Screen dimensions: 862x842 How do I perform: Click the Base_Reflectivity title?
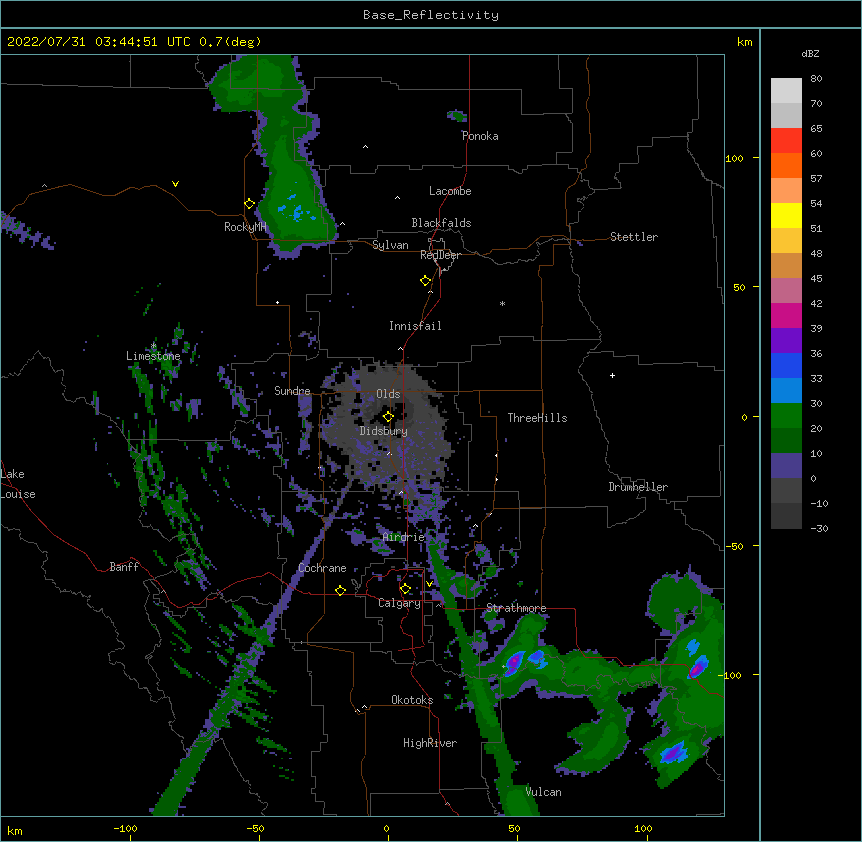point(431,15)
